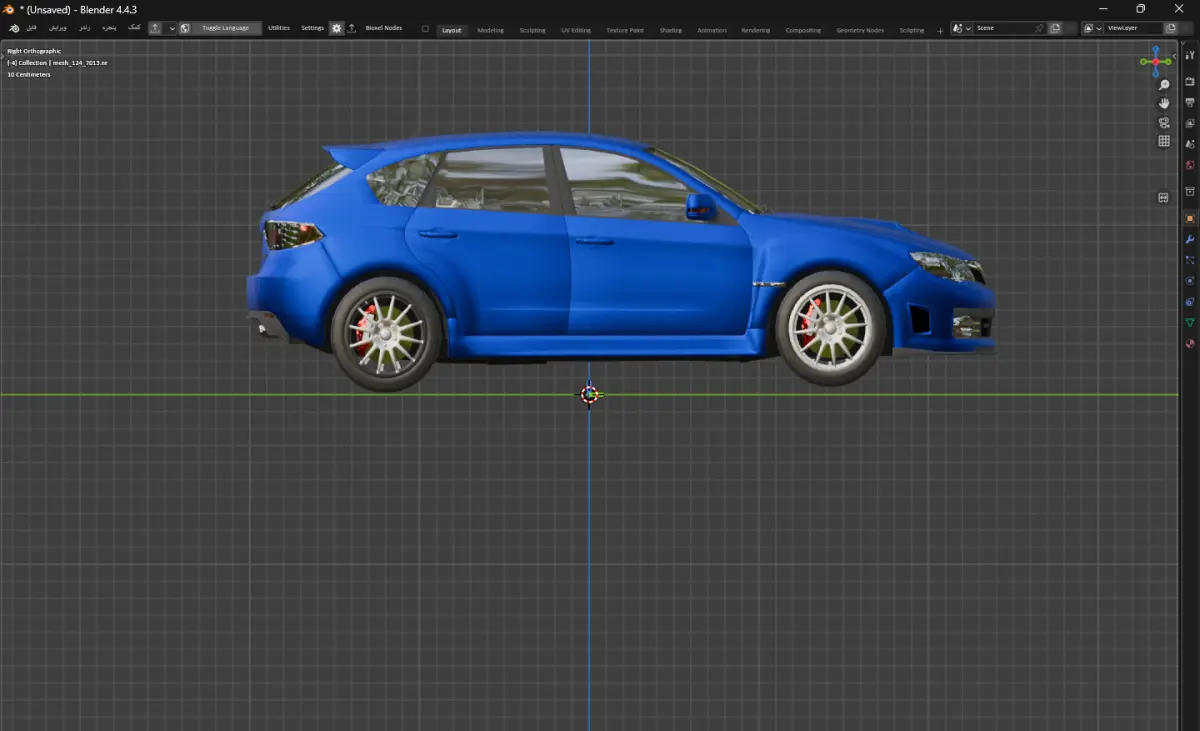Viewport: 1200px width, 731px height.
Task: Switch to the Texture Paint workspace tab
Action: [625, 30]
